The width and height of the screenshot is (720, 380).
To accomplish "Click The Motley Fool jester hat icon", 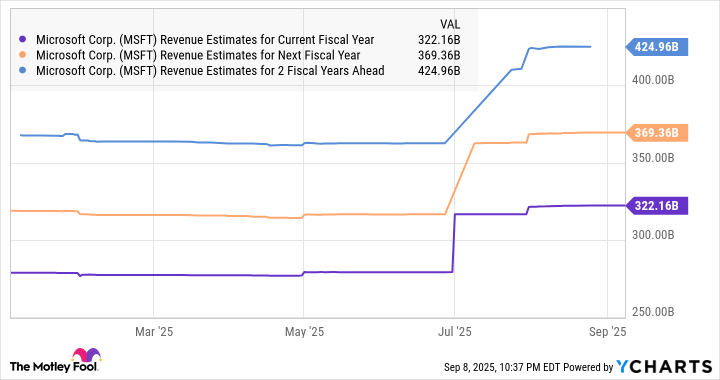I will pyautogui.click(x=86, y=356).
